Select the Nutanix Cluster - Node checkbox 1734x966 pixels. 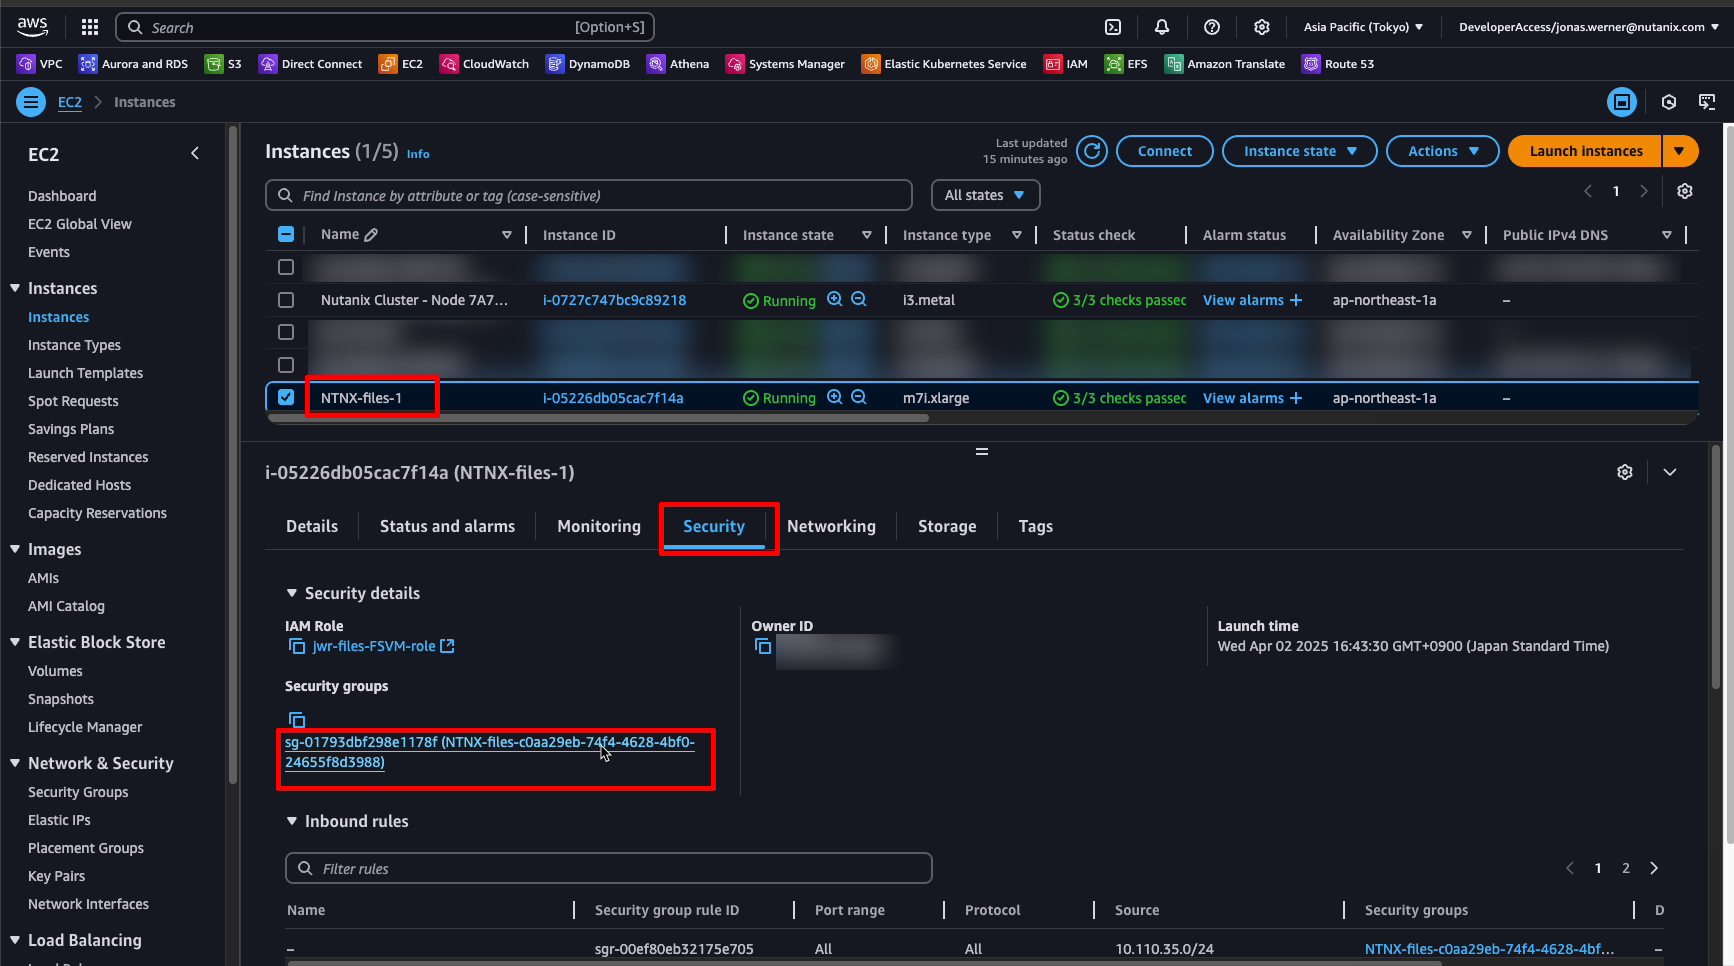point(286,300)
